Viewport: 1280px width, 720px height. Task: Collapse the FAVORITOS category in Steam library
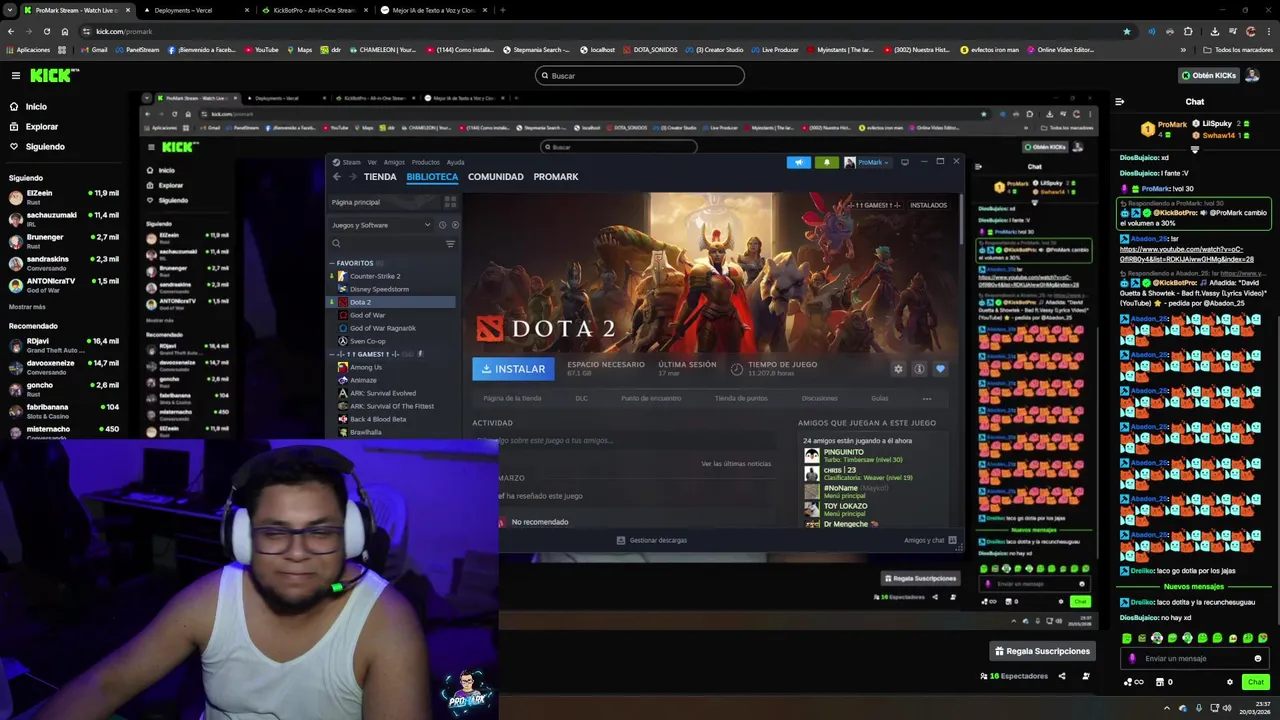point(332,263)
